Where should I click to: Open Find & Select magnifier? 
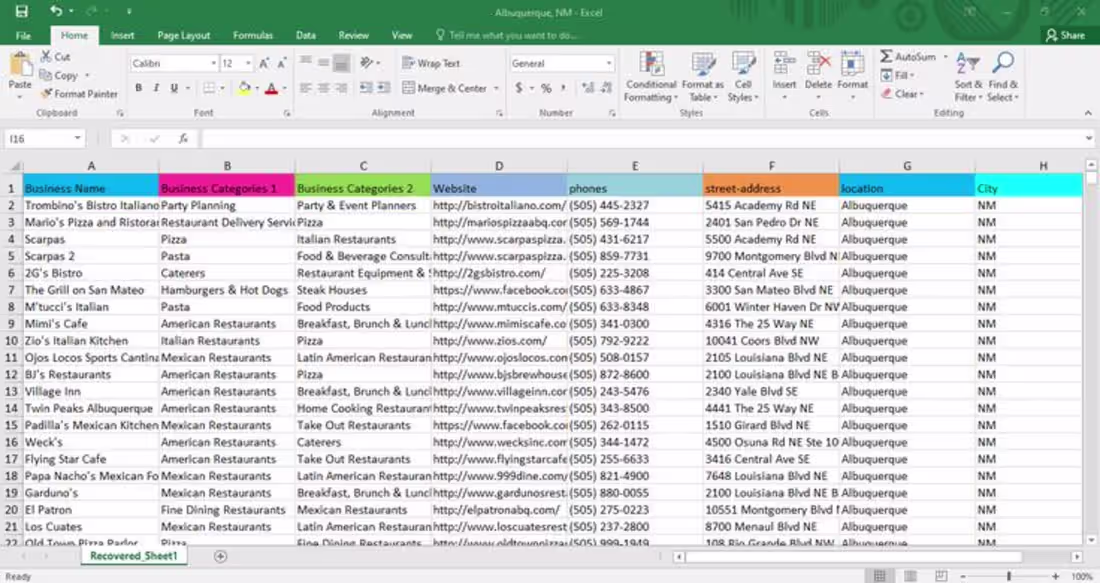(x=1003, y=77)
